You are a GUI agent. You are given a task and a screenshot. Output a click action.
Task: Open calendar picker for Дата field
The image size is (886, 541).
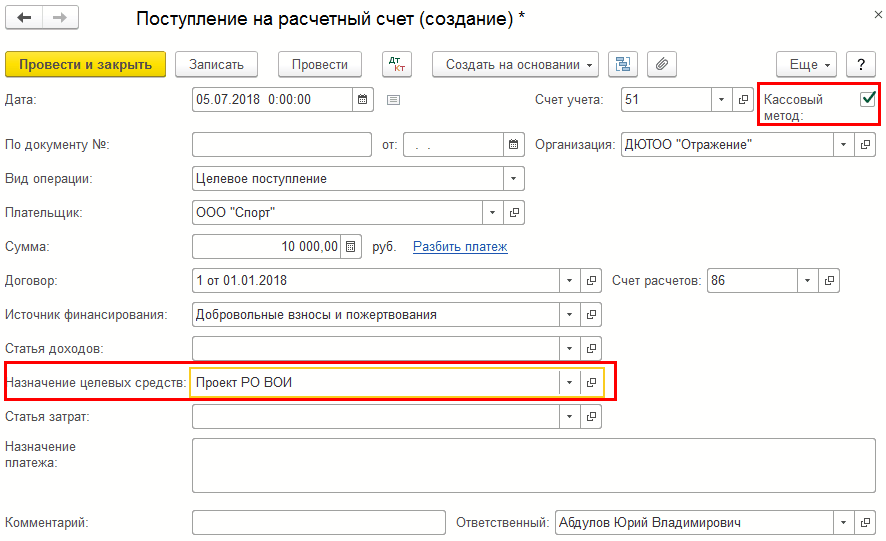363,99
